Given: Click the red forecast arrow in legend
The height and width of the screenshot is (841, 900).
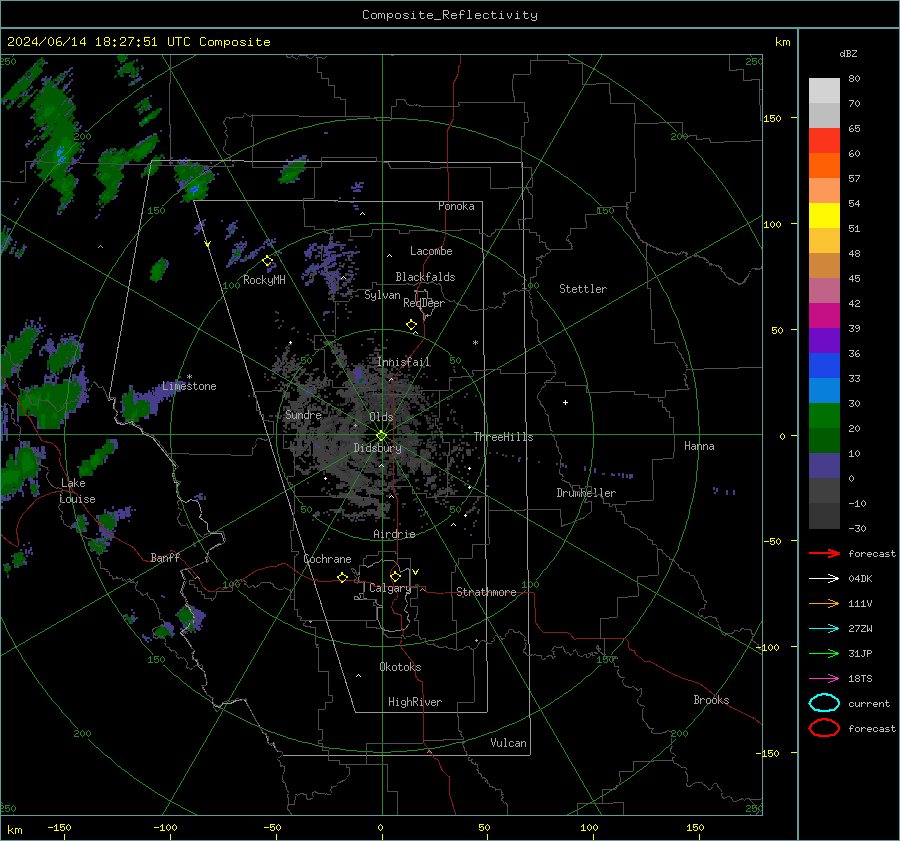Looking at the screenshot, I should (824, 553).
